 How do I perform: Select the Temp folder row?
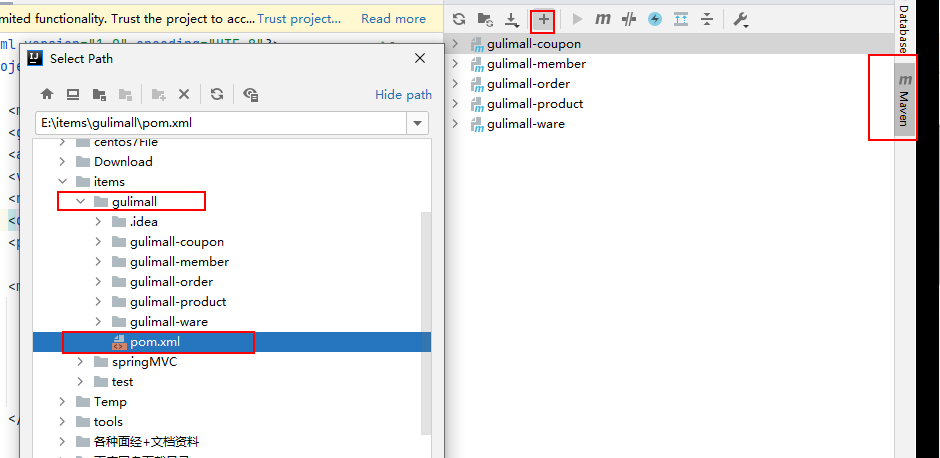click(232, 402)
